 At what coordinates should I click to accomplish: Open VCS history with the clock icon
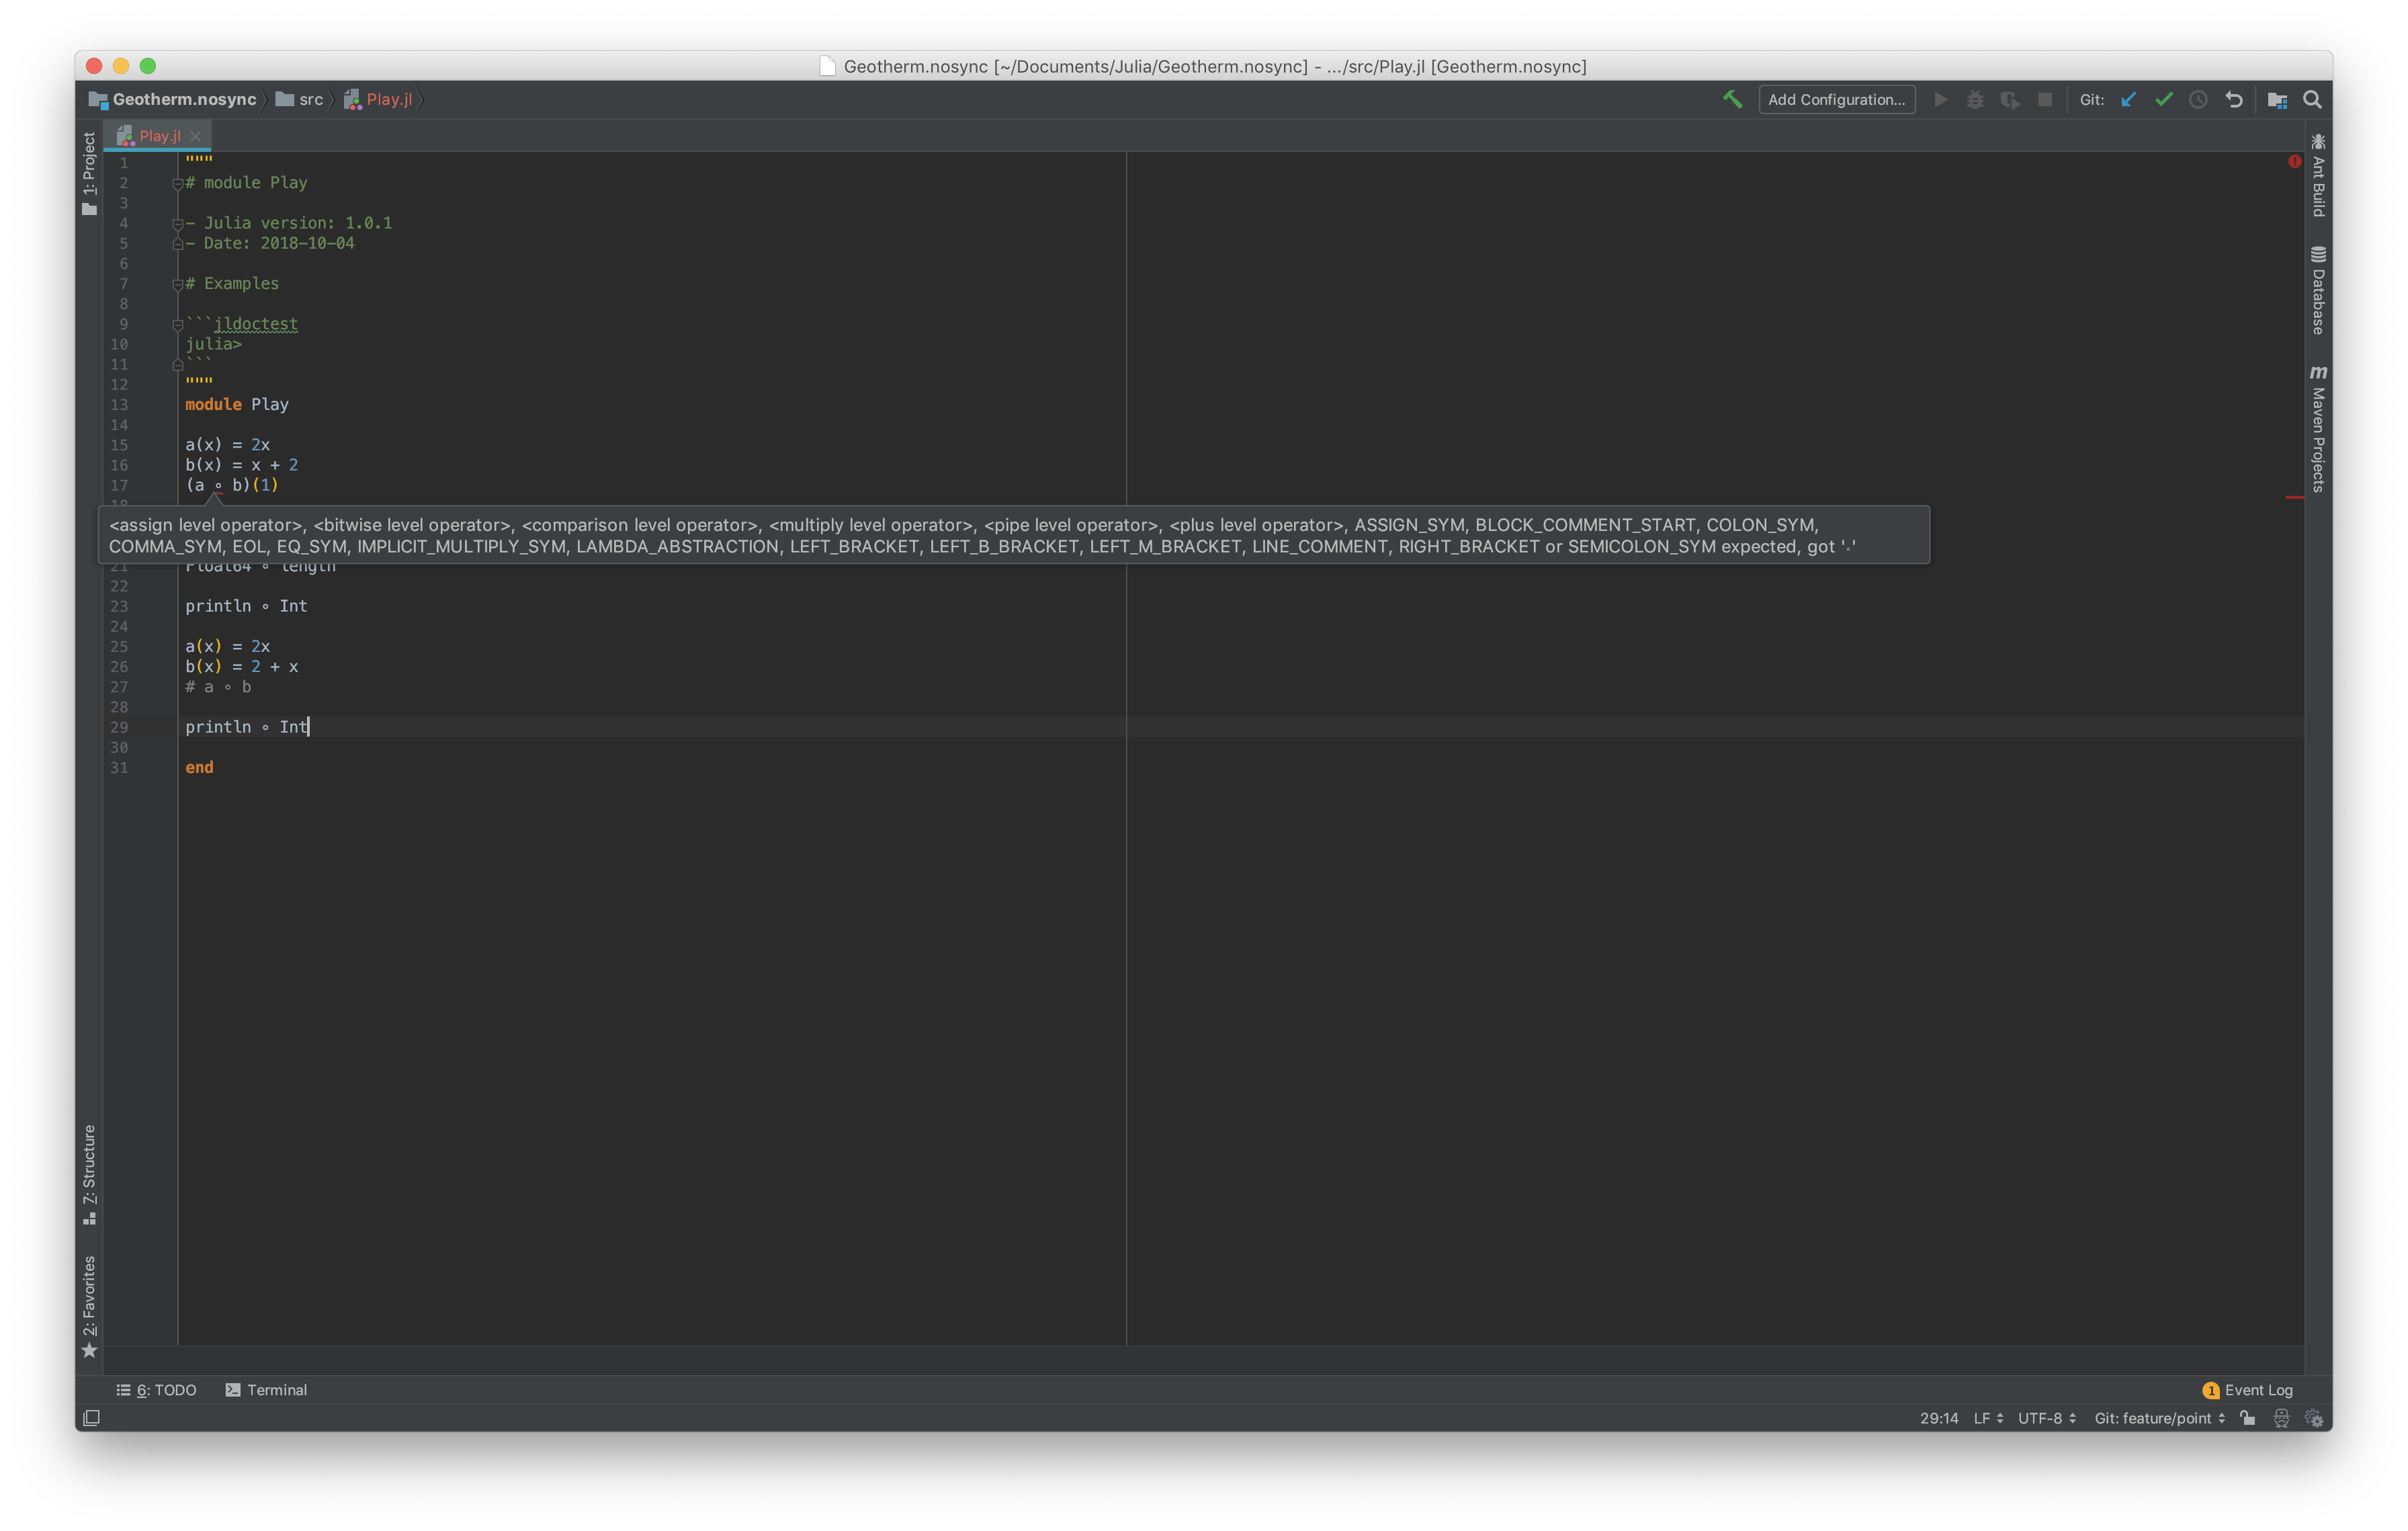(x=2199, y=99)
